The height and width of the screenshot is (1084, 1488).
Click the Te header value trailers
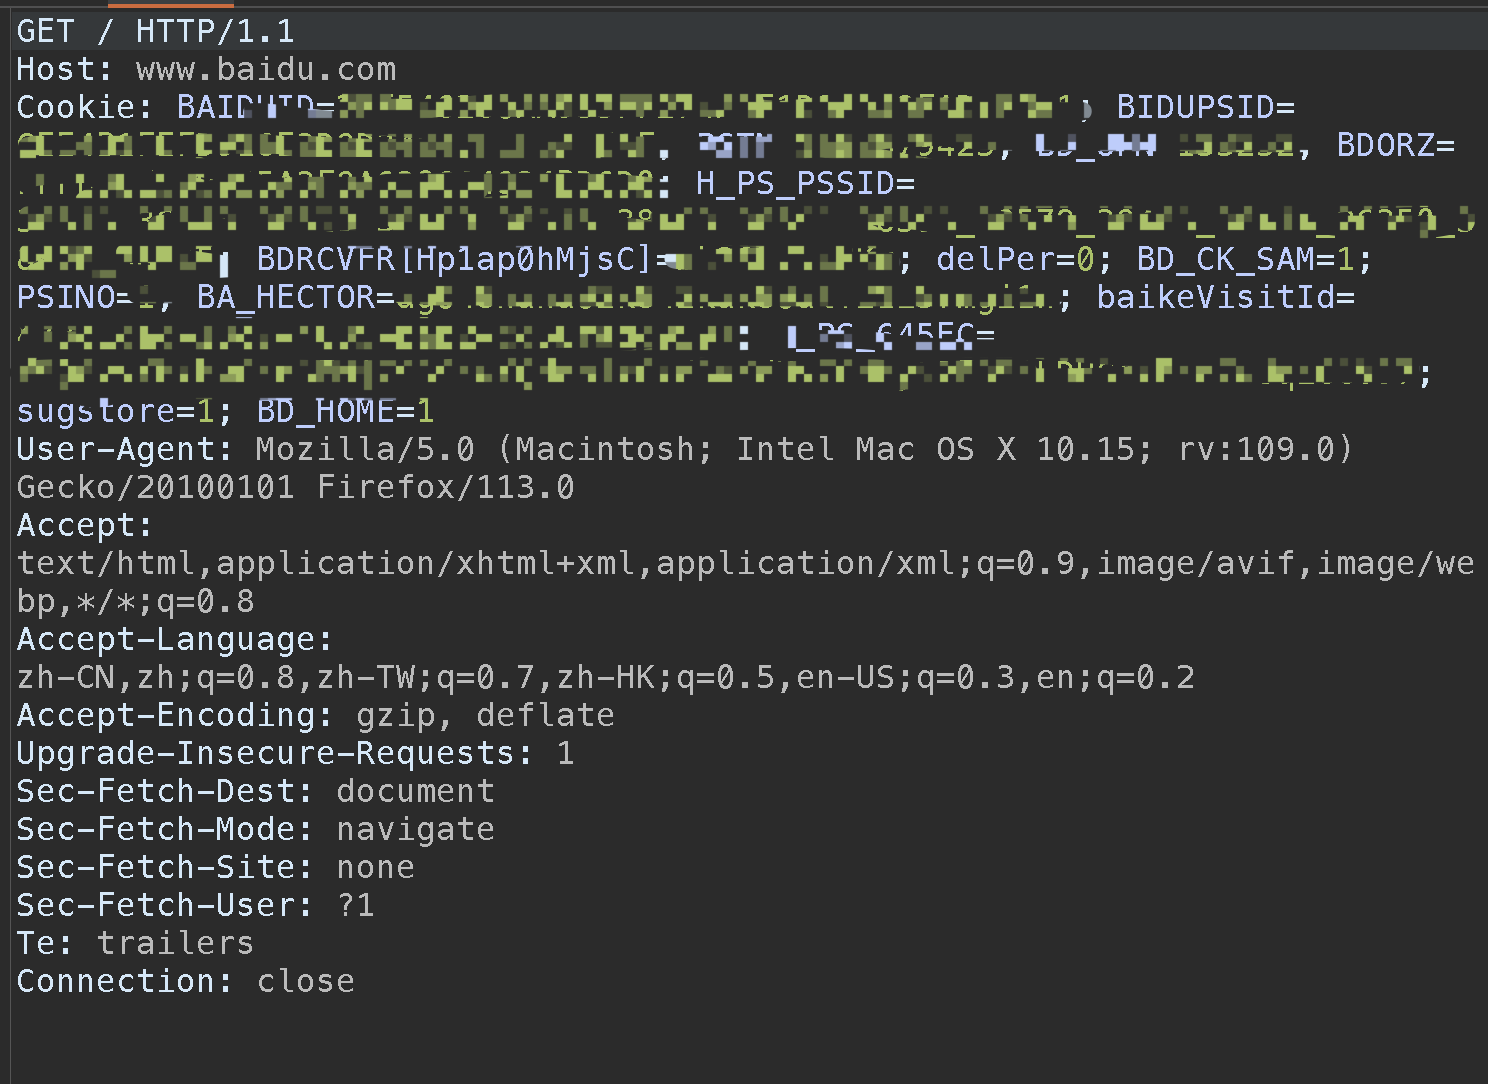click(176, 943)
